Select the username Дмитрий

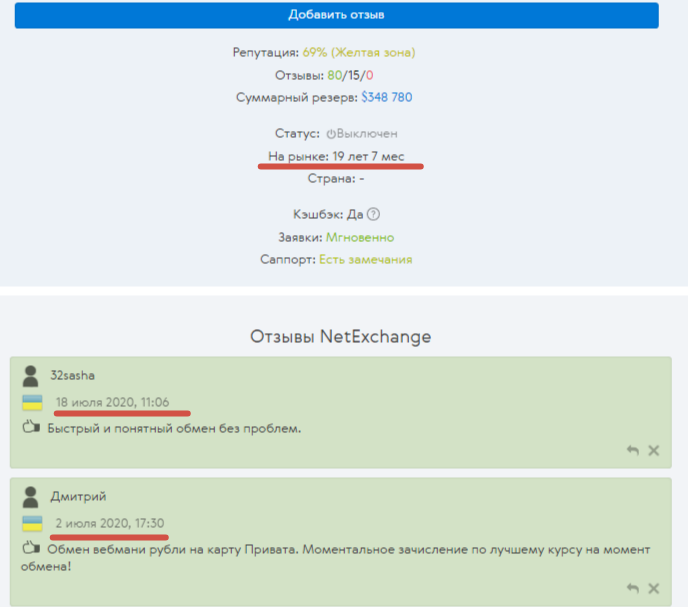79,496
